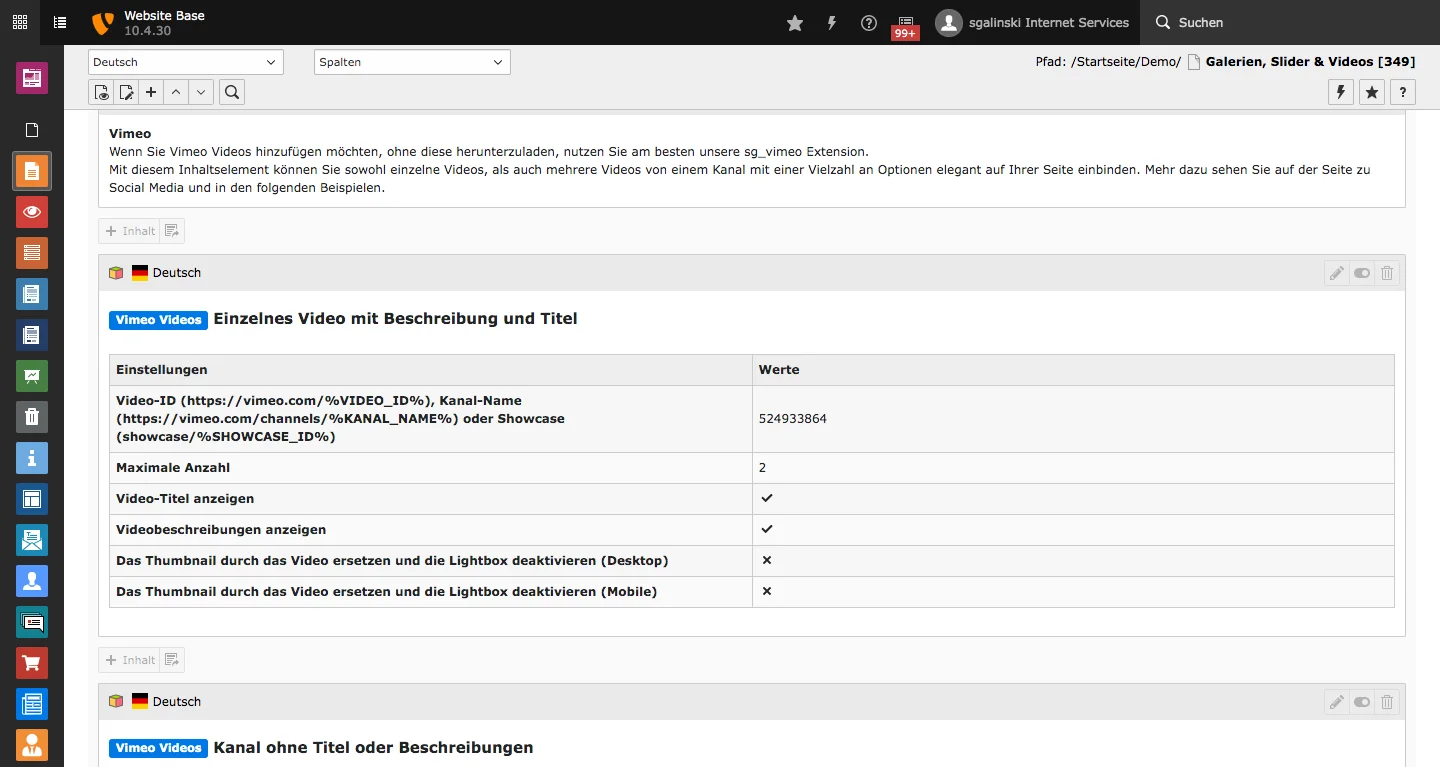Open the sgalinski Internet Services user menu
Viewport: 1440px width, 767px height.
coord(1032,22)
